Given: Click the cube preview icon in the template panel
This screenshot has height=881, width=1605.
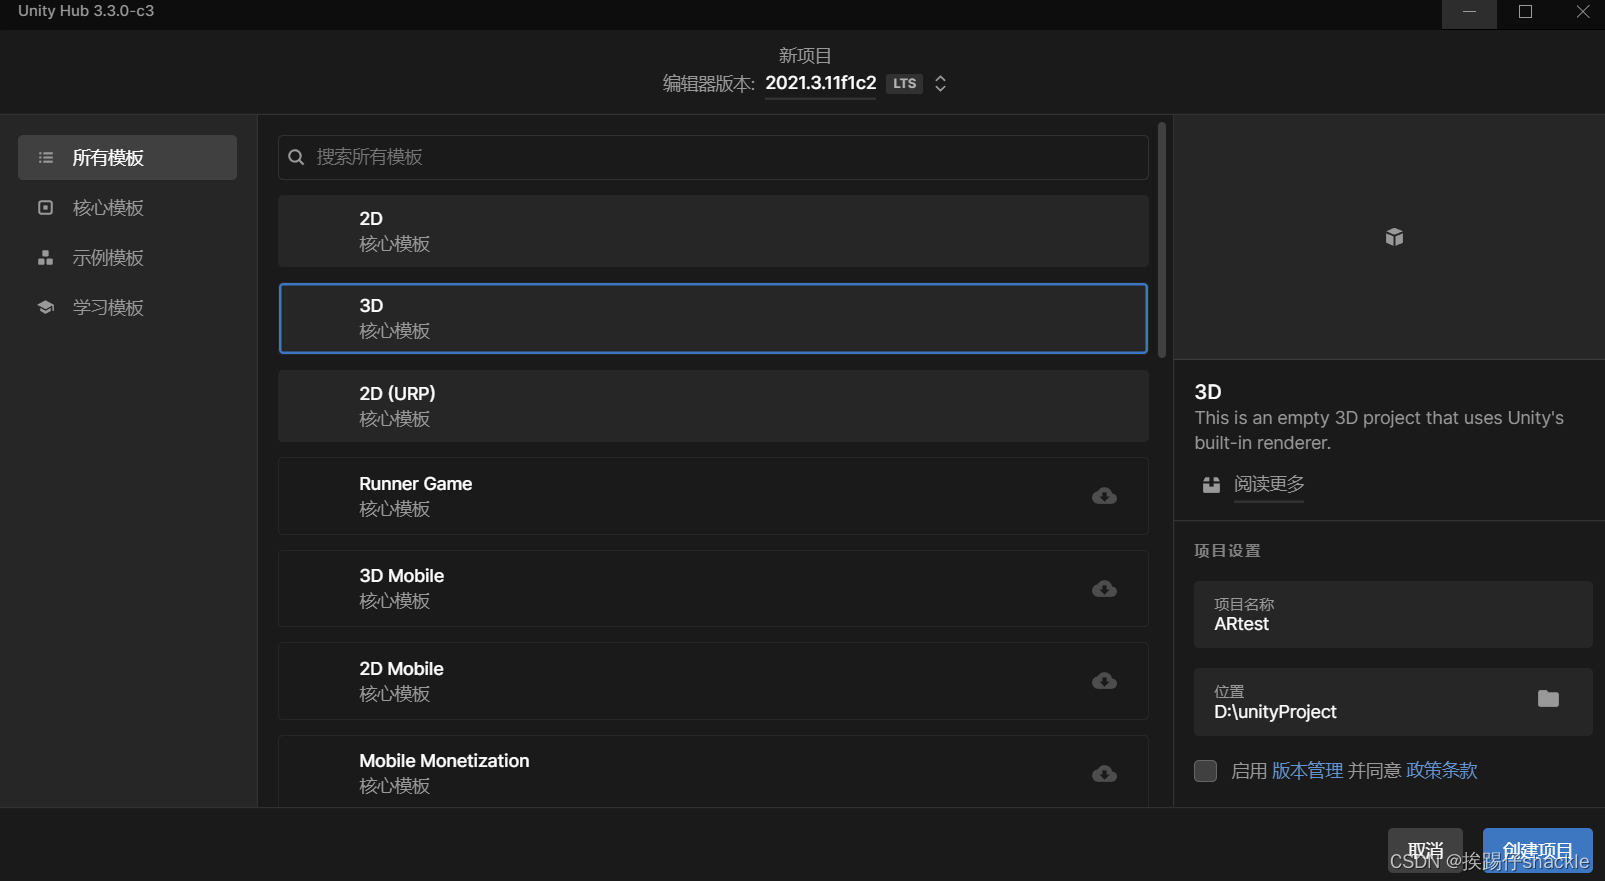Looking at the screenshot, I should [x=1394, y=237].
